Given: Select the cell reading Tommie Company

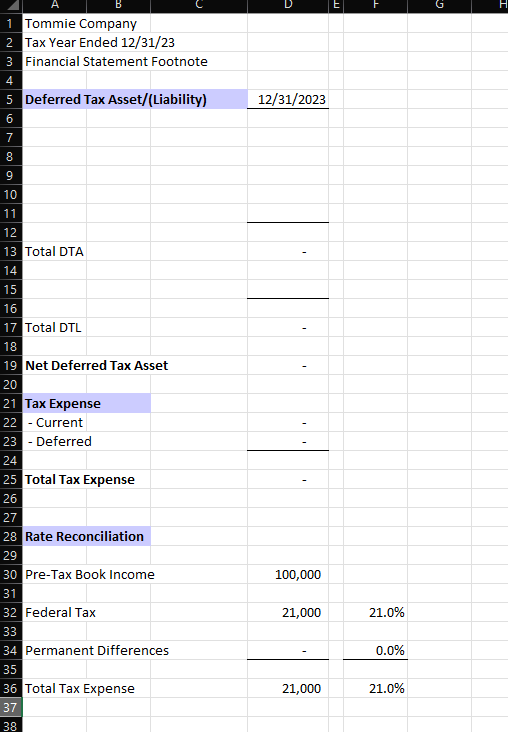Looking at the screenshot, I should pos(81,23).
